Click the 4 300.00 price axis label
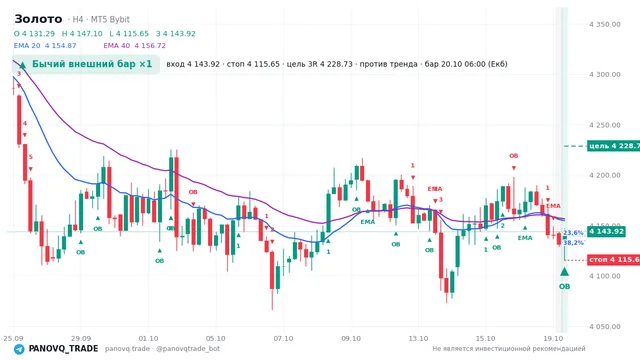 604,74
